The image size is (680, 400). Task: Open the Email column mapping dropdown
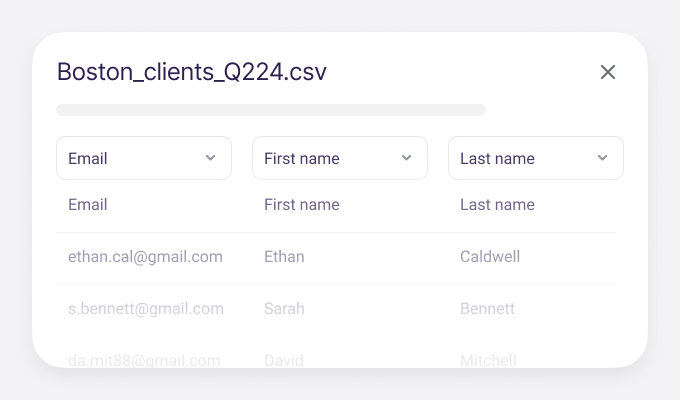pyautogui.click(x=143, y=158)
